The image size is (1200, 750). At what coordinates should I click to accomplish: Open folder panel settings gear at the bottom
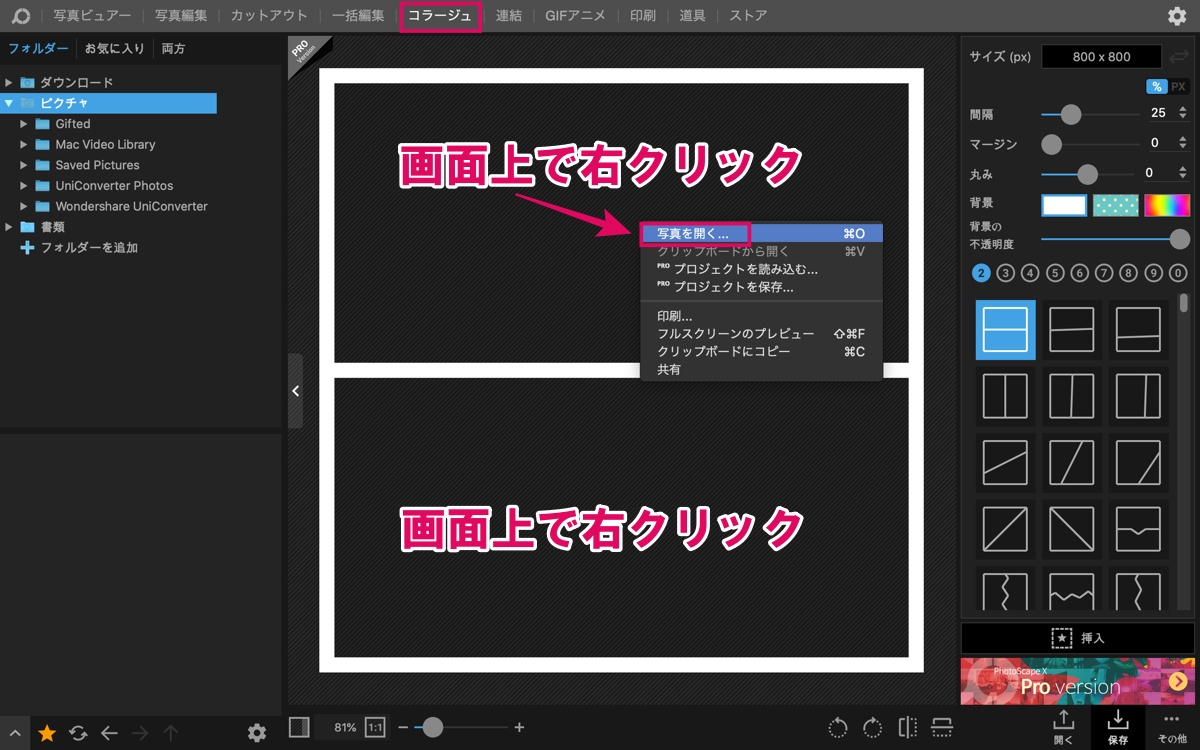257,733
